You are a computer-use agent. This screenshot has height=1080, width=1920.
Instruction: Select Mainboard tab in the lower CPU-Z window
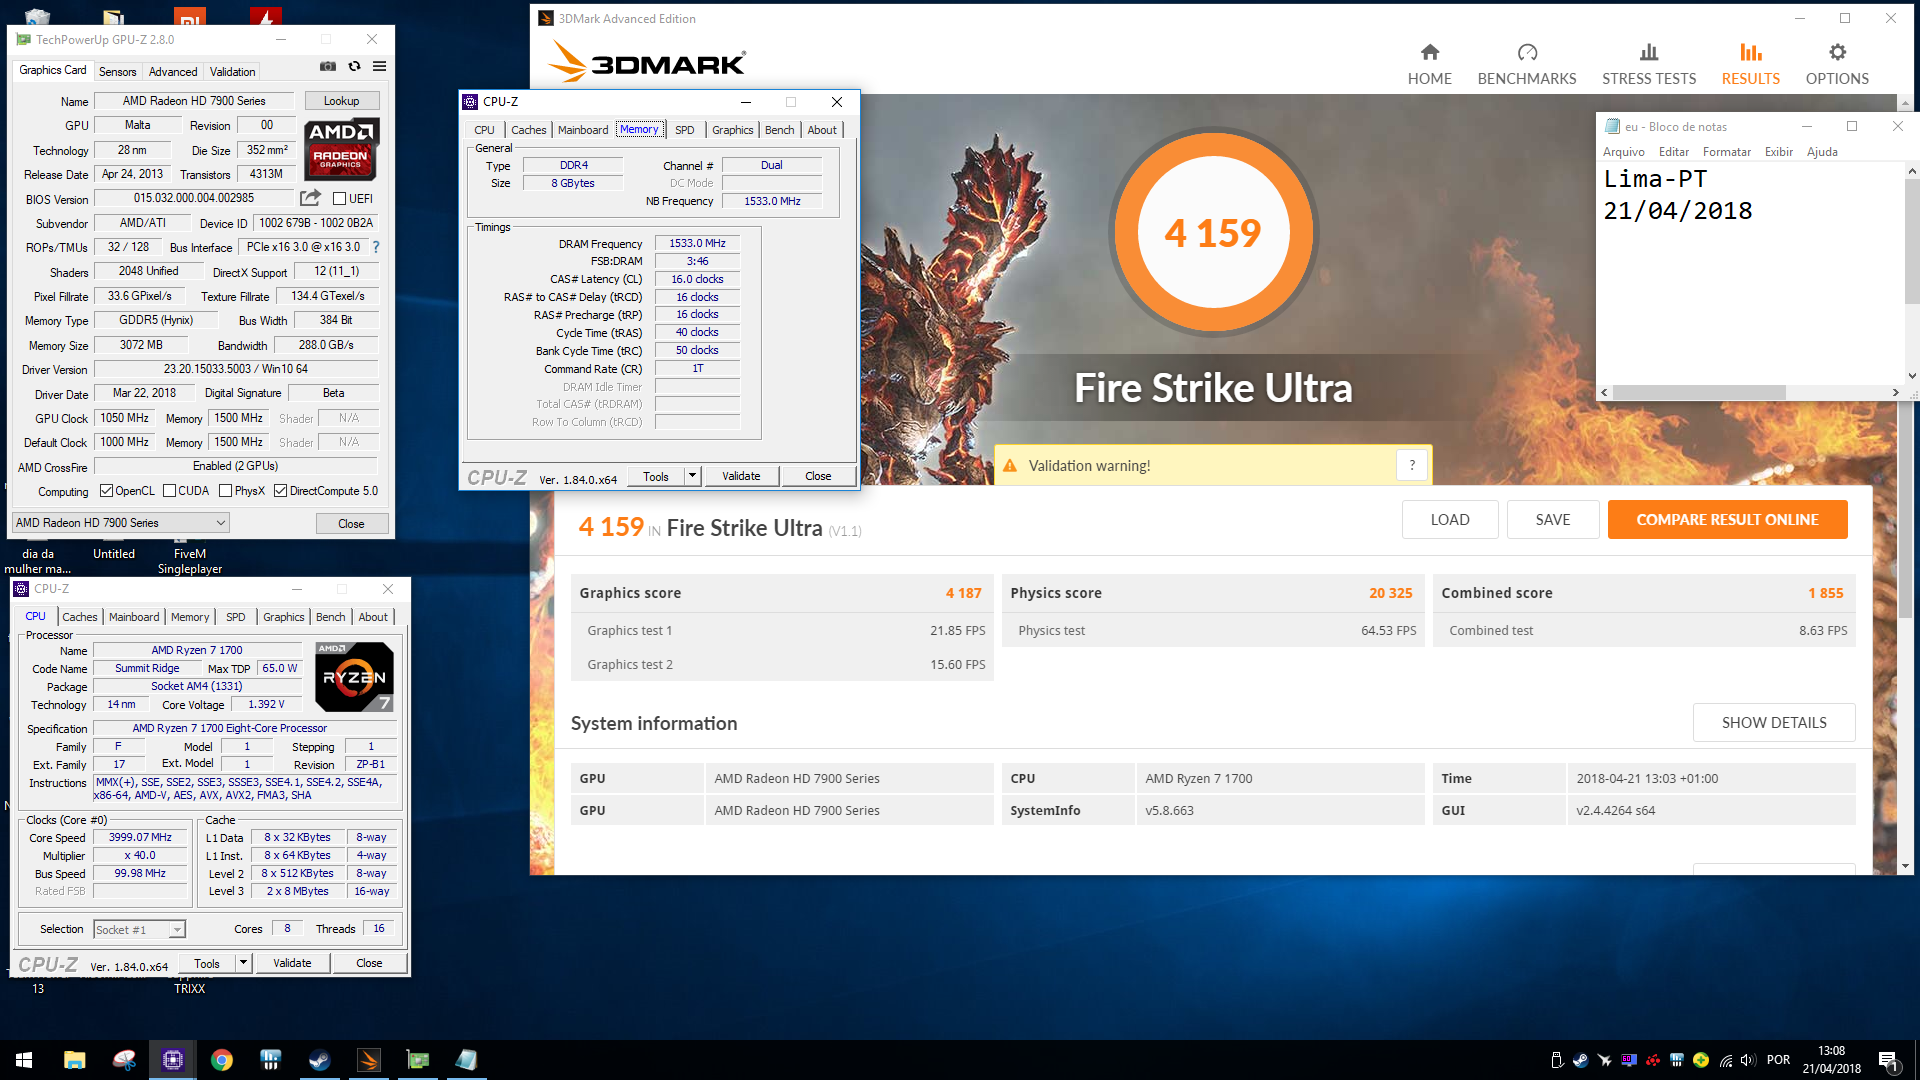pyautogui.click(x=134, y=617)
